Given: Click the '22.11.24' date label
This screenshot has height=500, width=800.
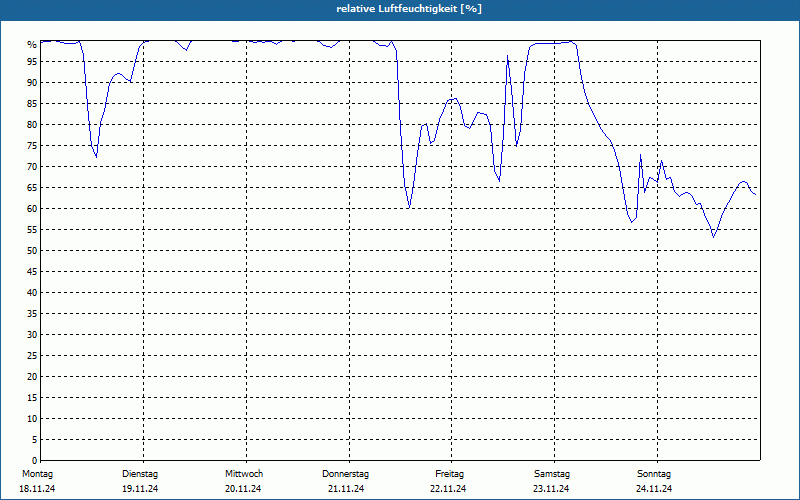Looking at the screenshot, I should tap(448, 489).
